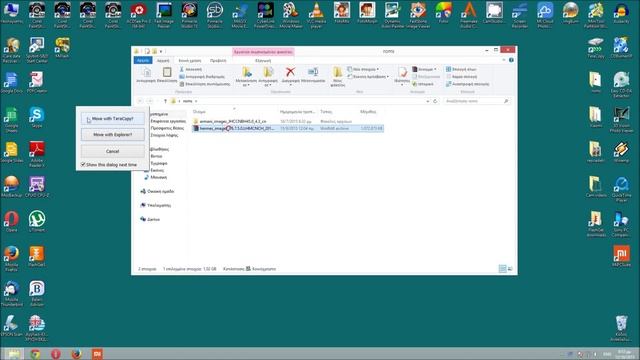Viewport: 640px width, 360px height.
Task: Switch to the Home ribbon tab
Action: coord(163,60)
